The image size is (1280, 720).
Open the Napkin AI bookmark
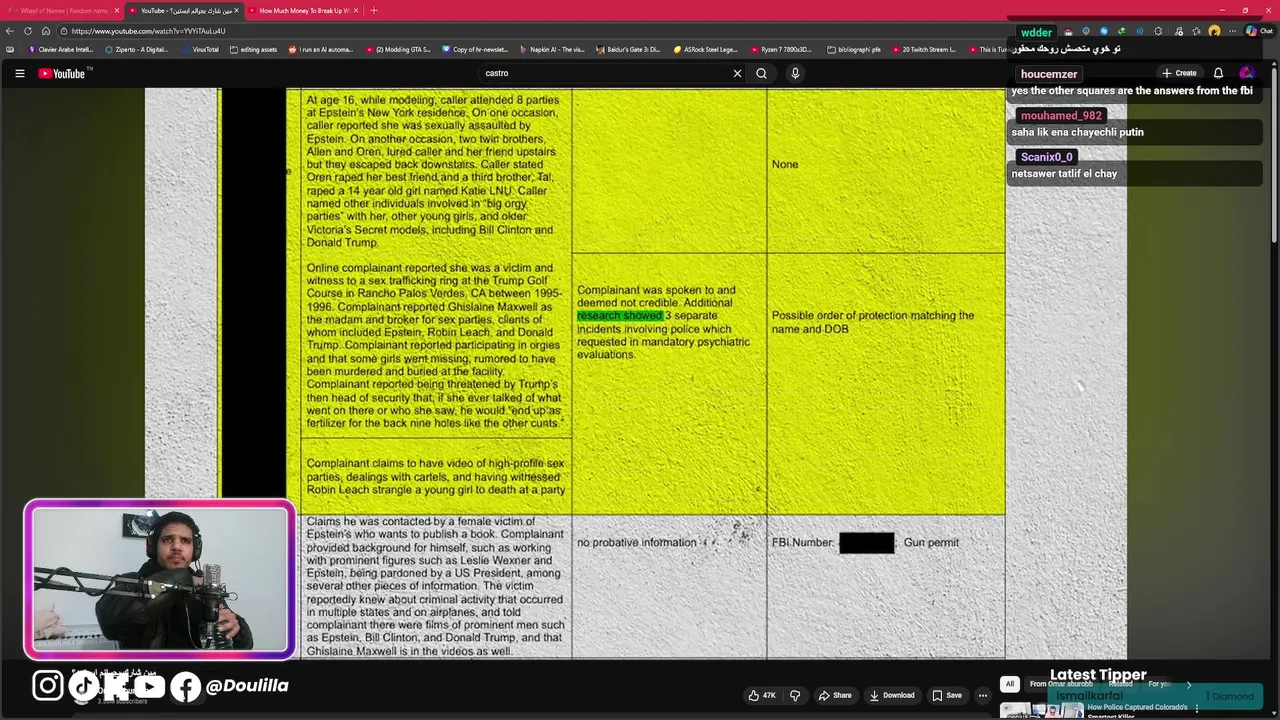[552, 49]
